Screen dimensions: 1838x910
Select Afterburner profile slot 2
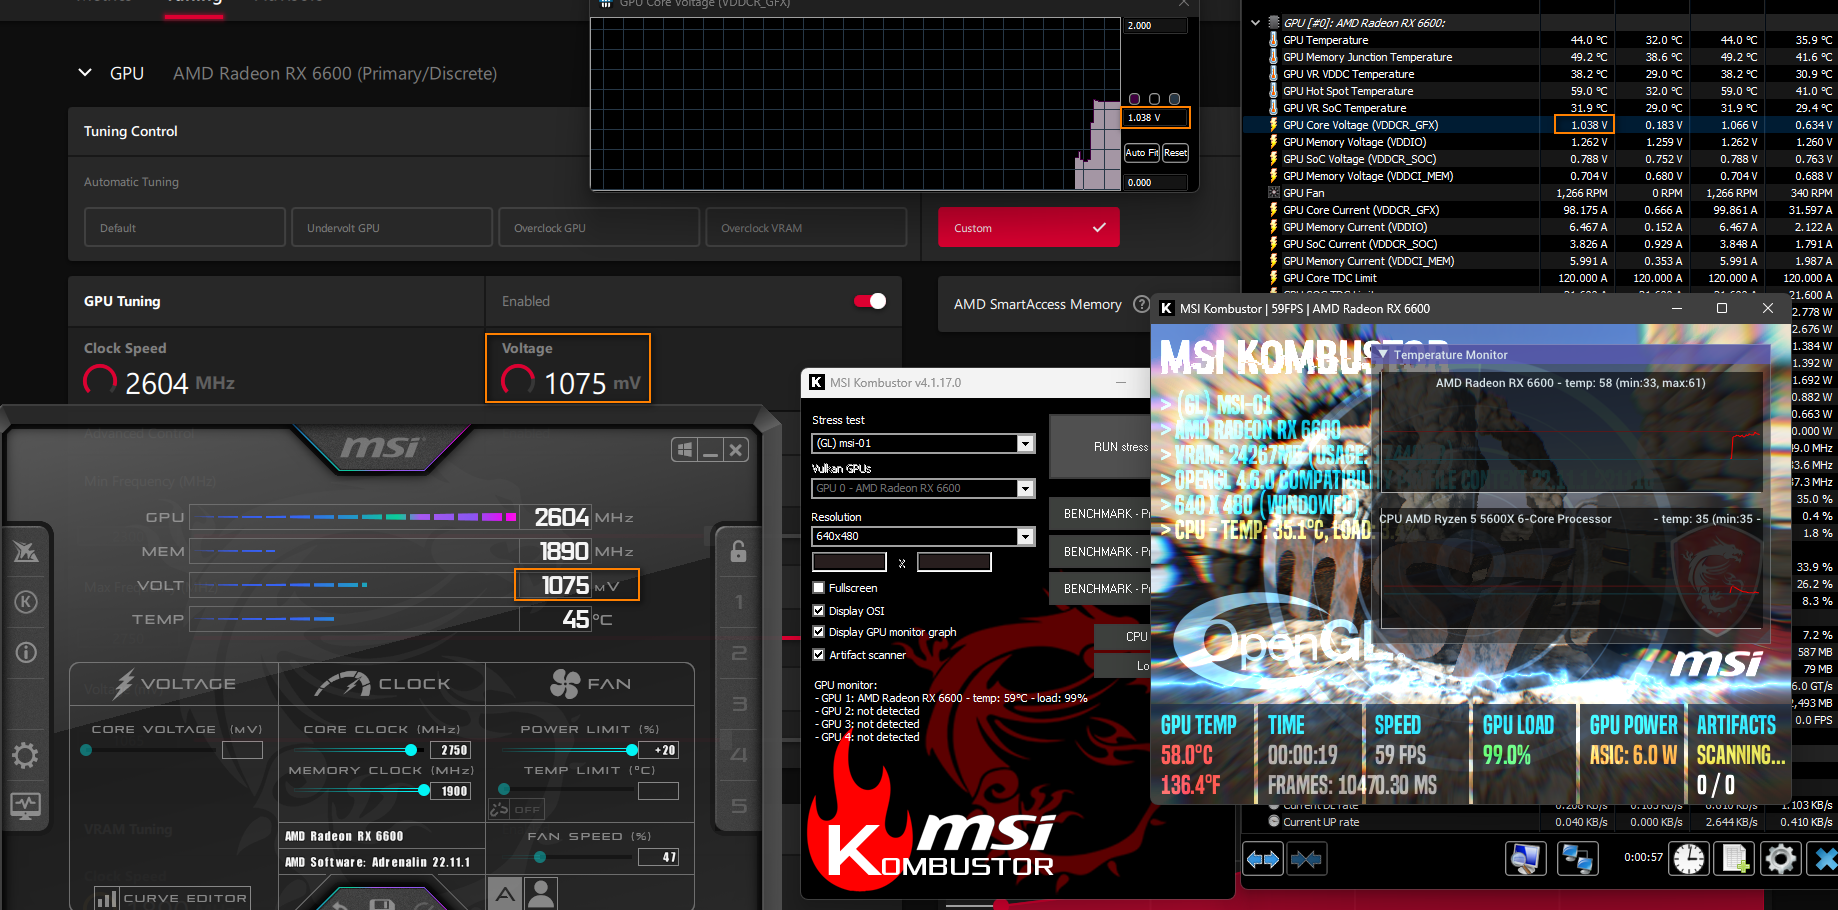pos(739,653)
